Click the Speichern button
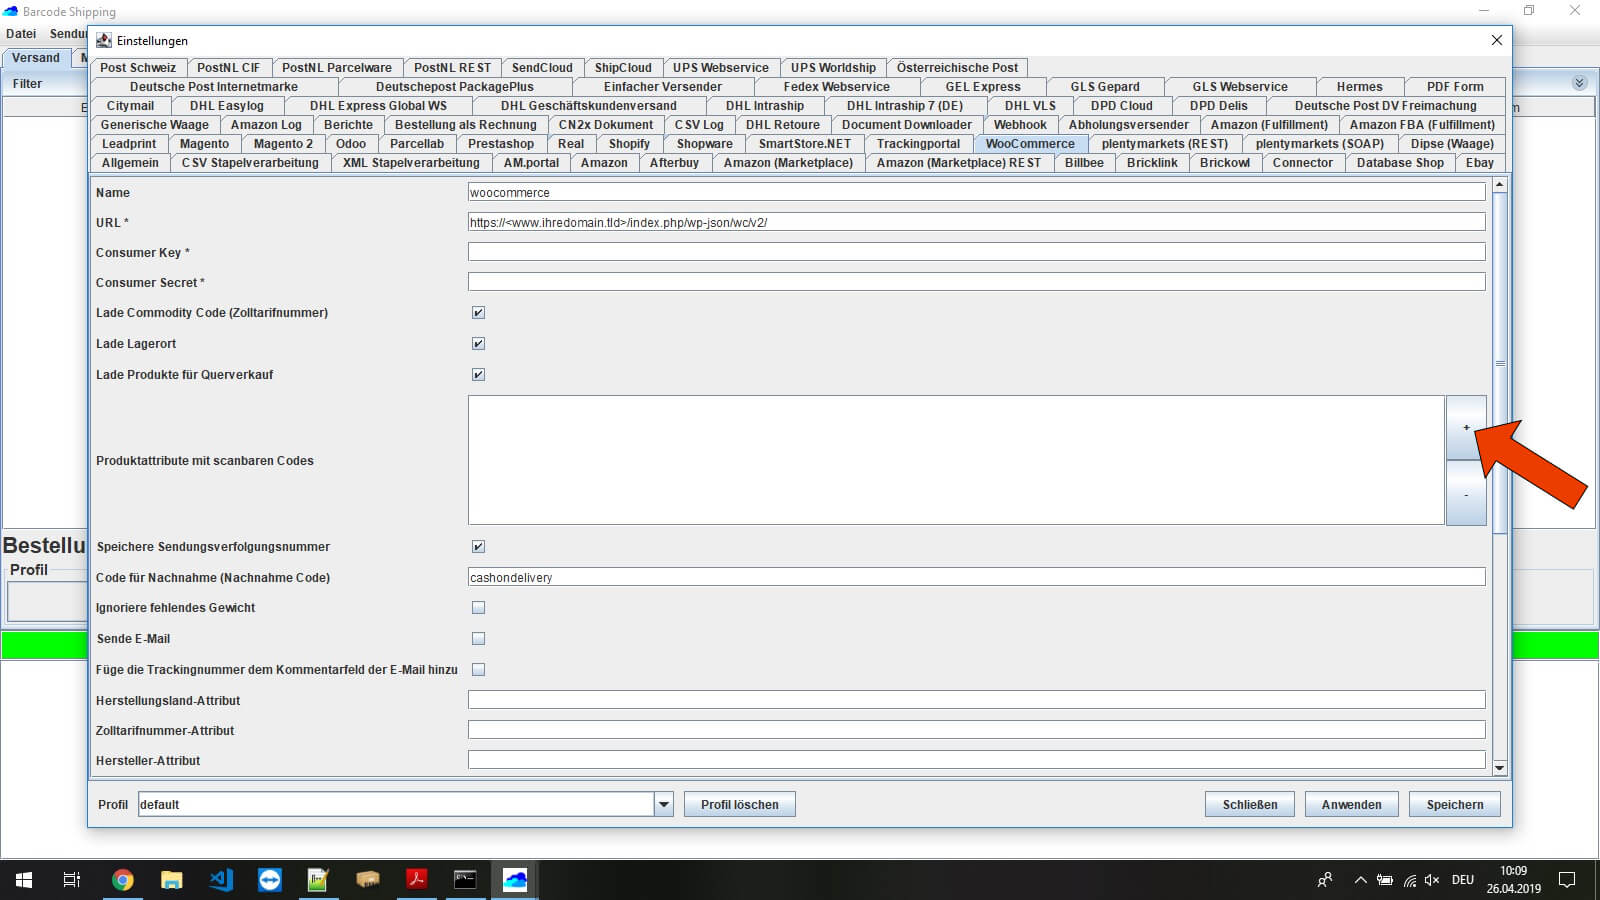1600x900 pixels. click(1455, 804)
